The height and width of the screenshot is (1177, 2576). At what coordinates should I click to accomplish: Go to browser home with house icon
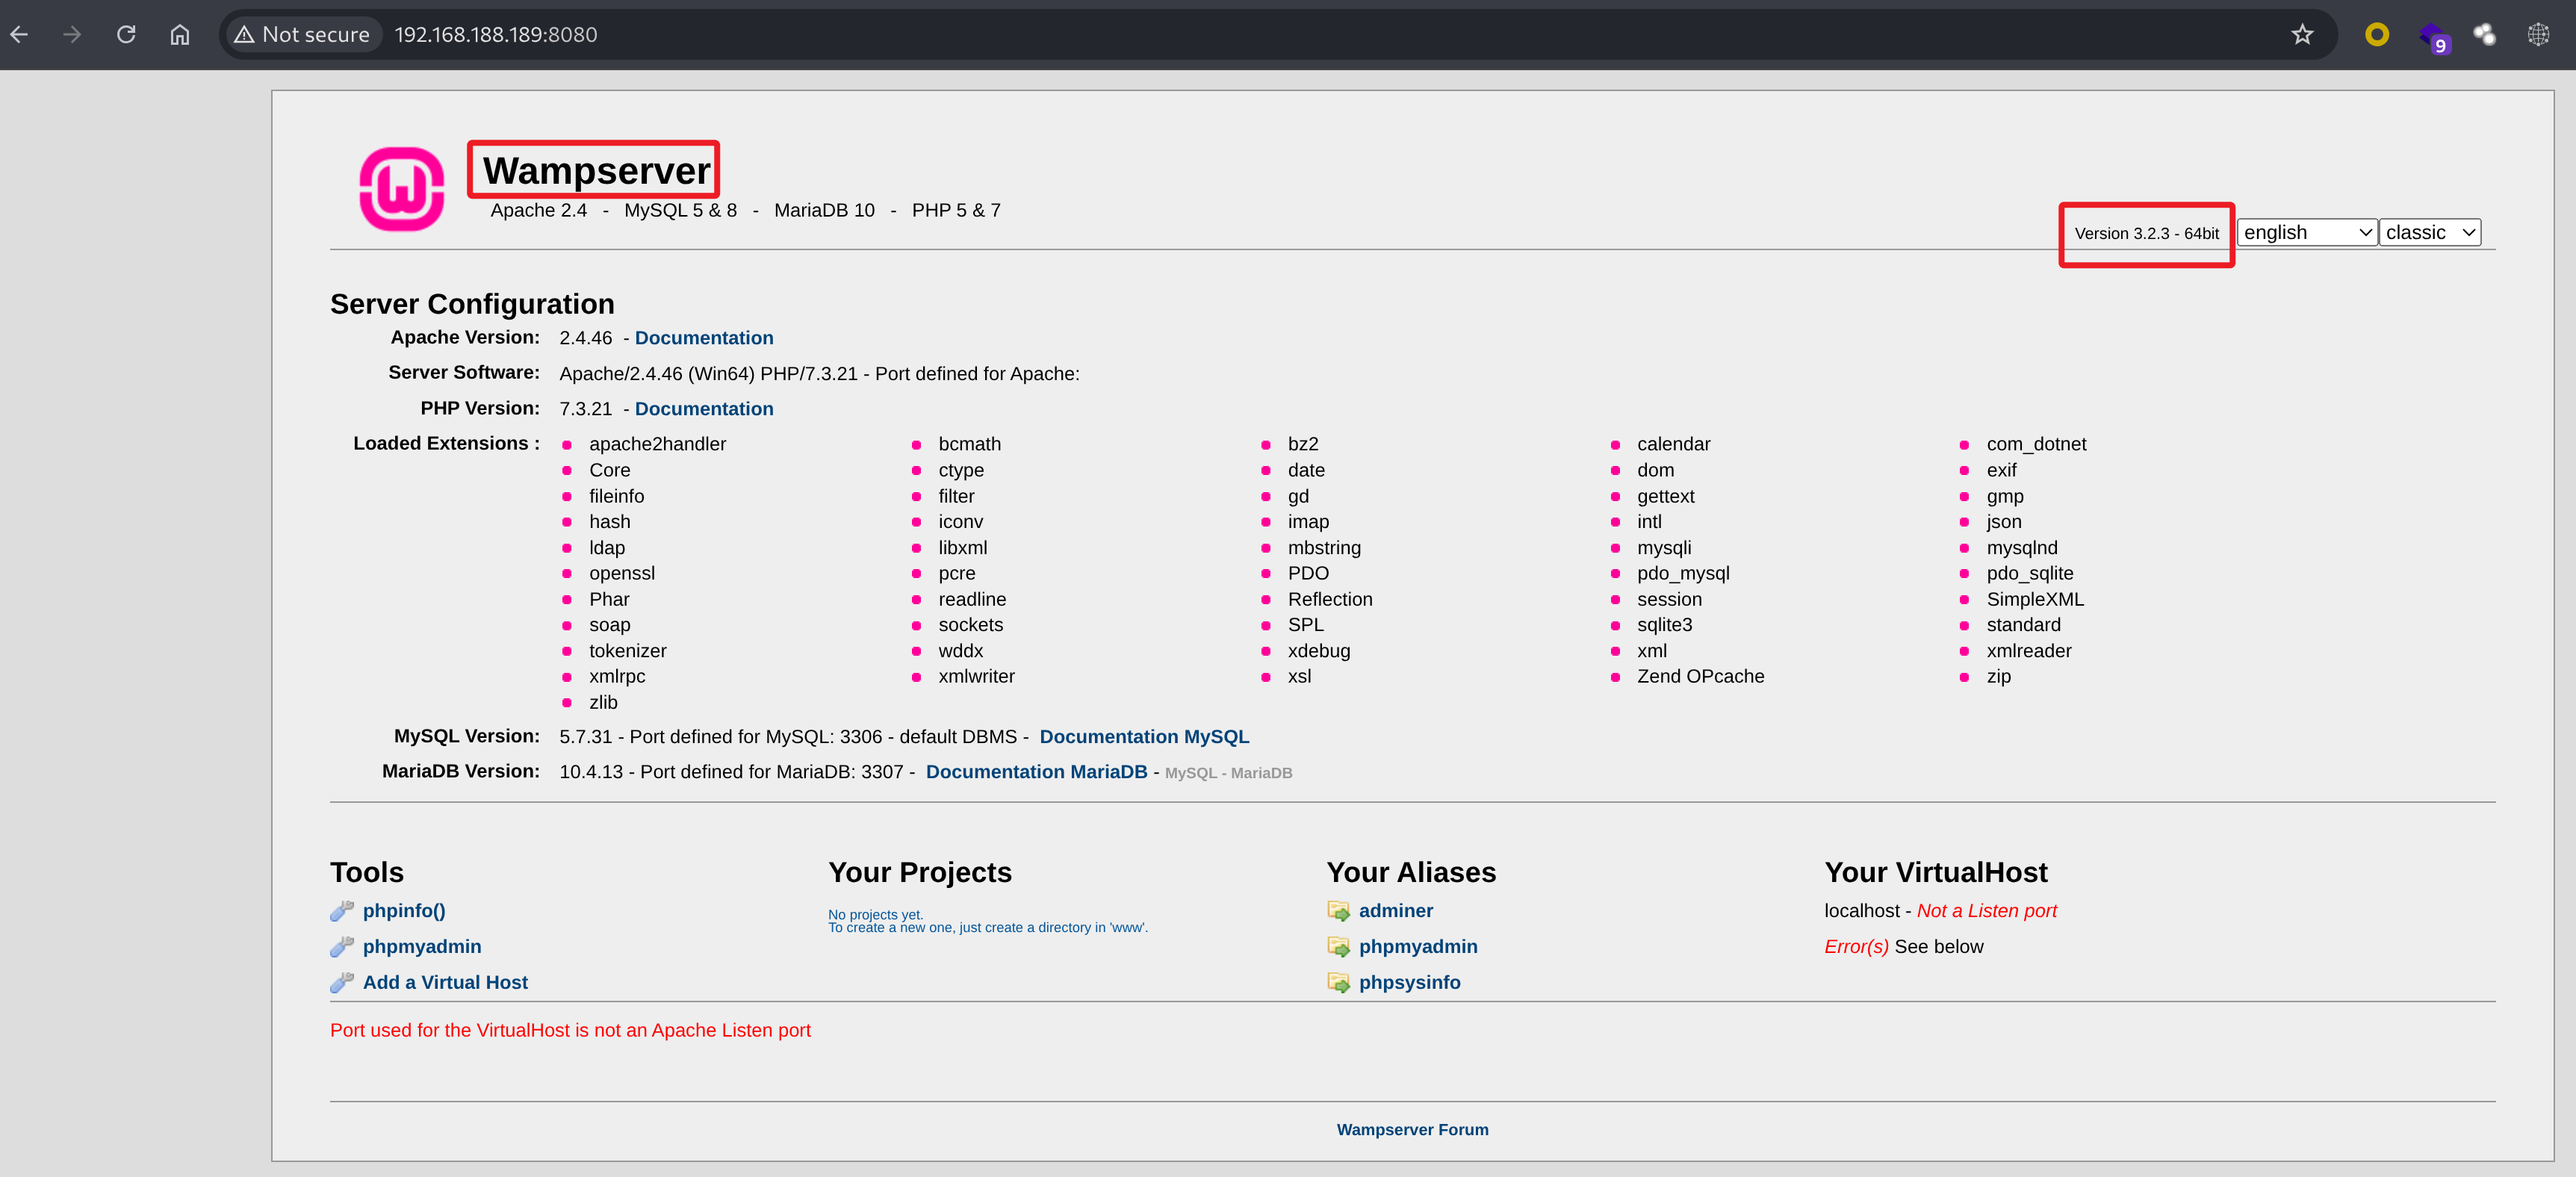coord(180,35)
